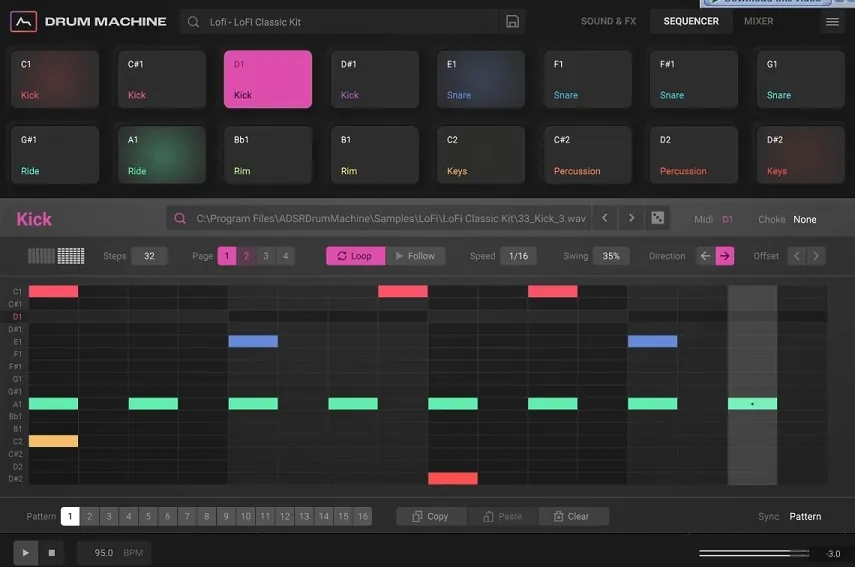The image size is (855, 567).
Task: Select pattern 1
Action: pos(70,516)
